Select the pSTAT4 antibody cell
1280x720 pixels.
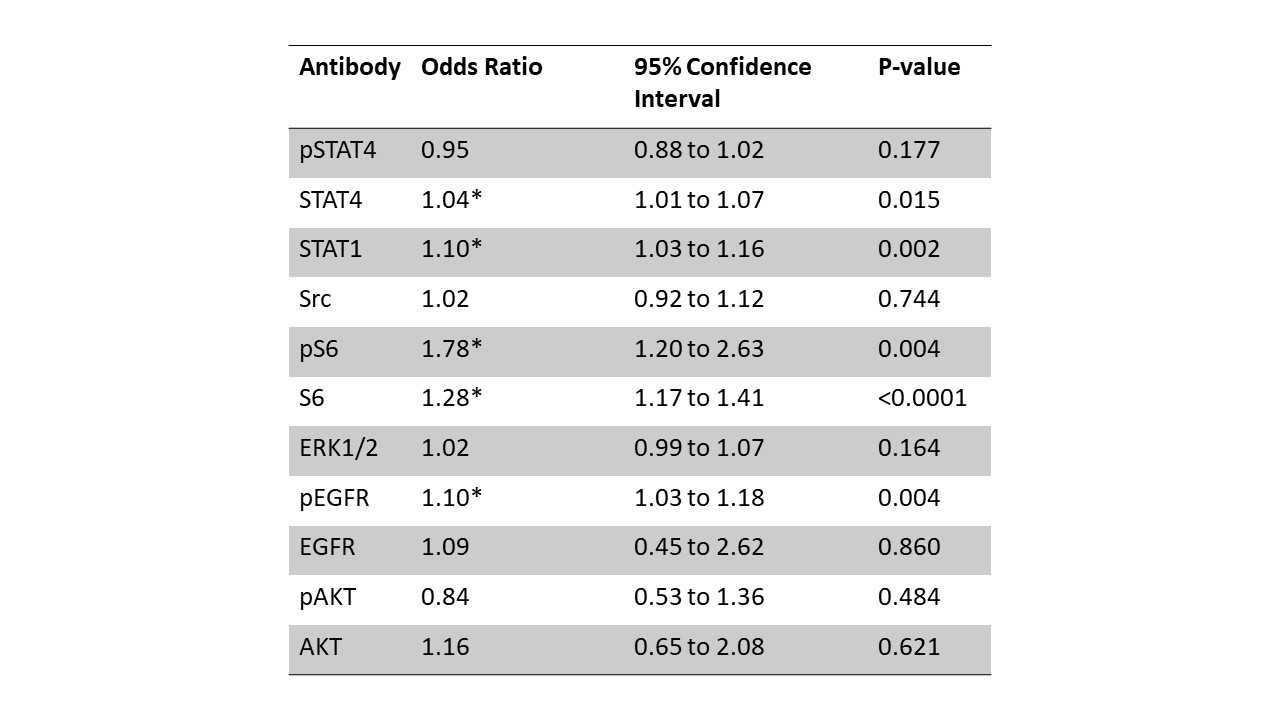click(x=338, y=151)
